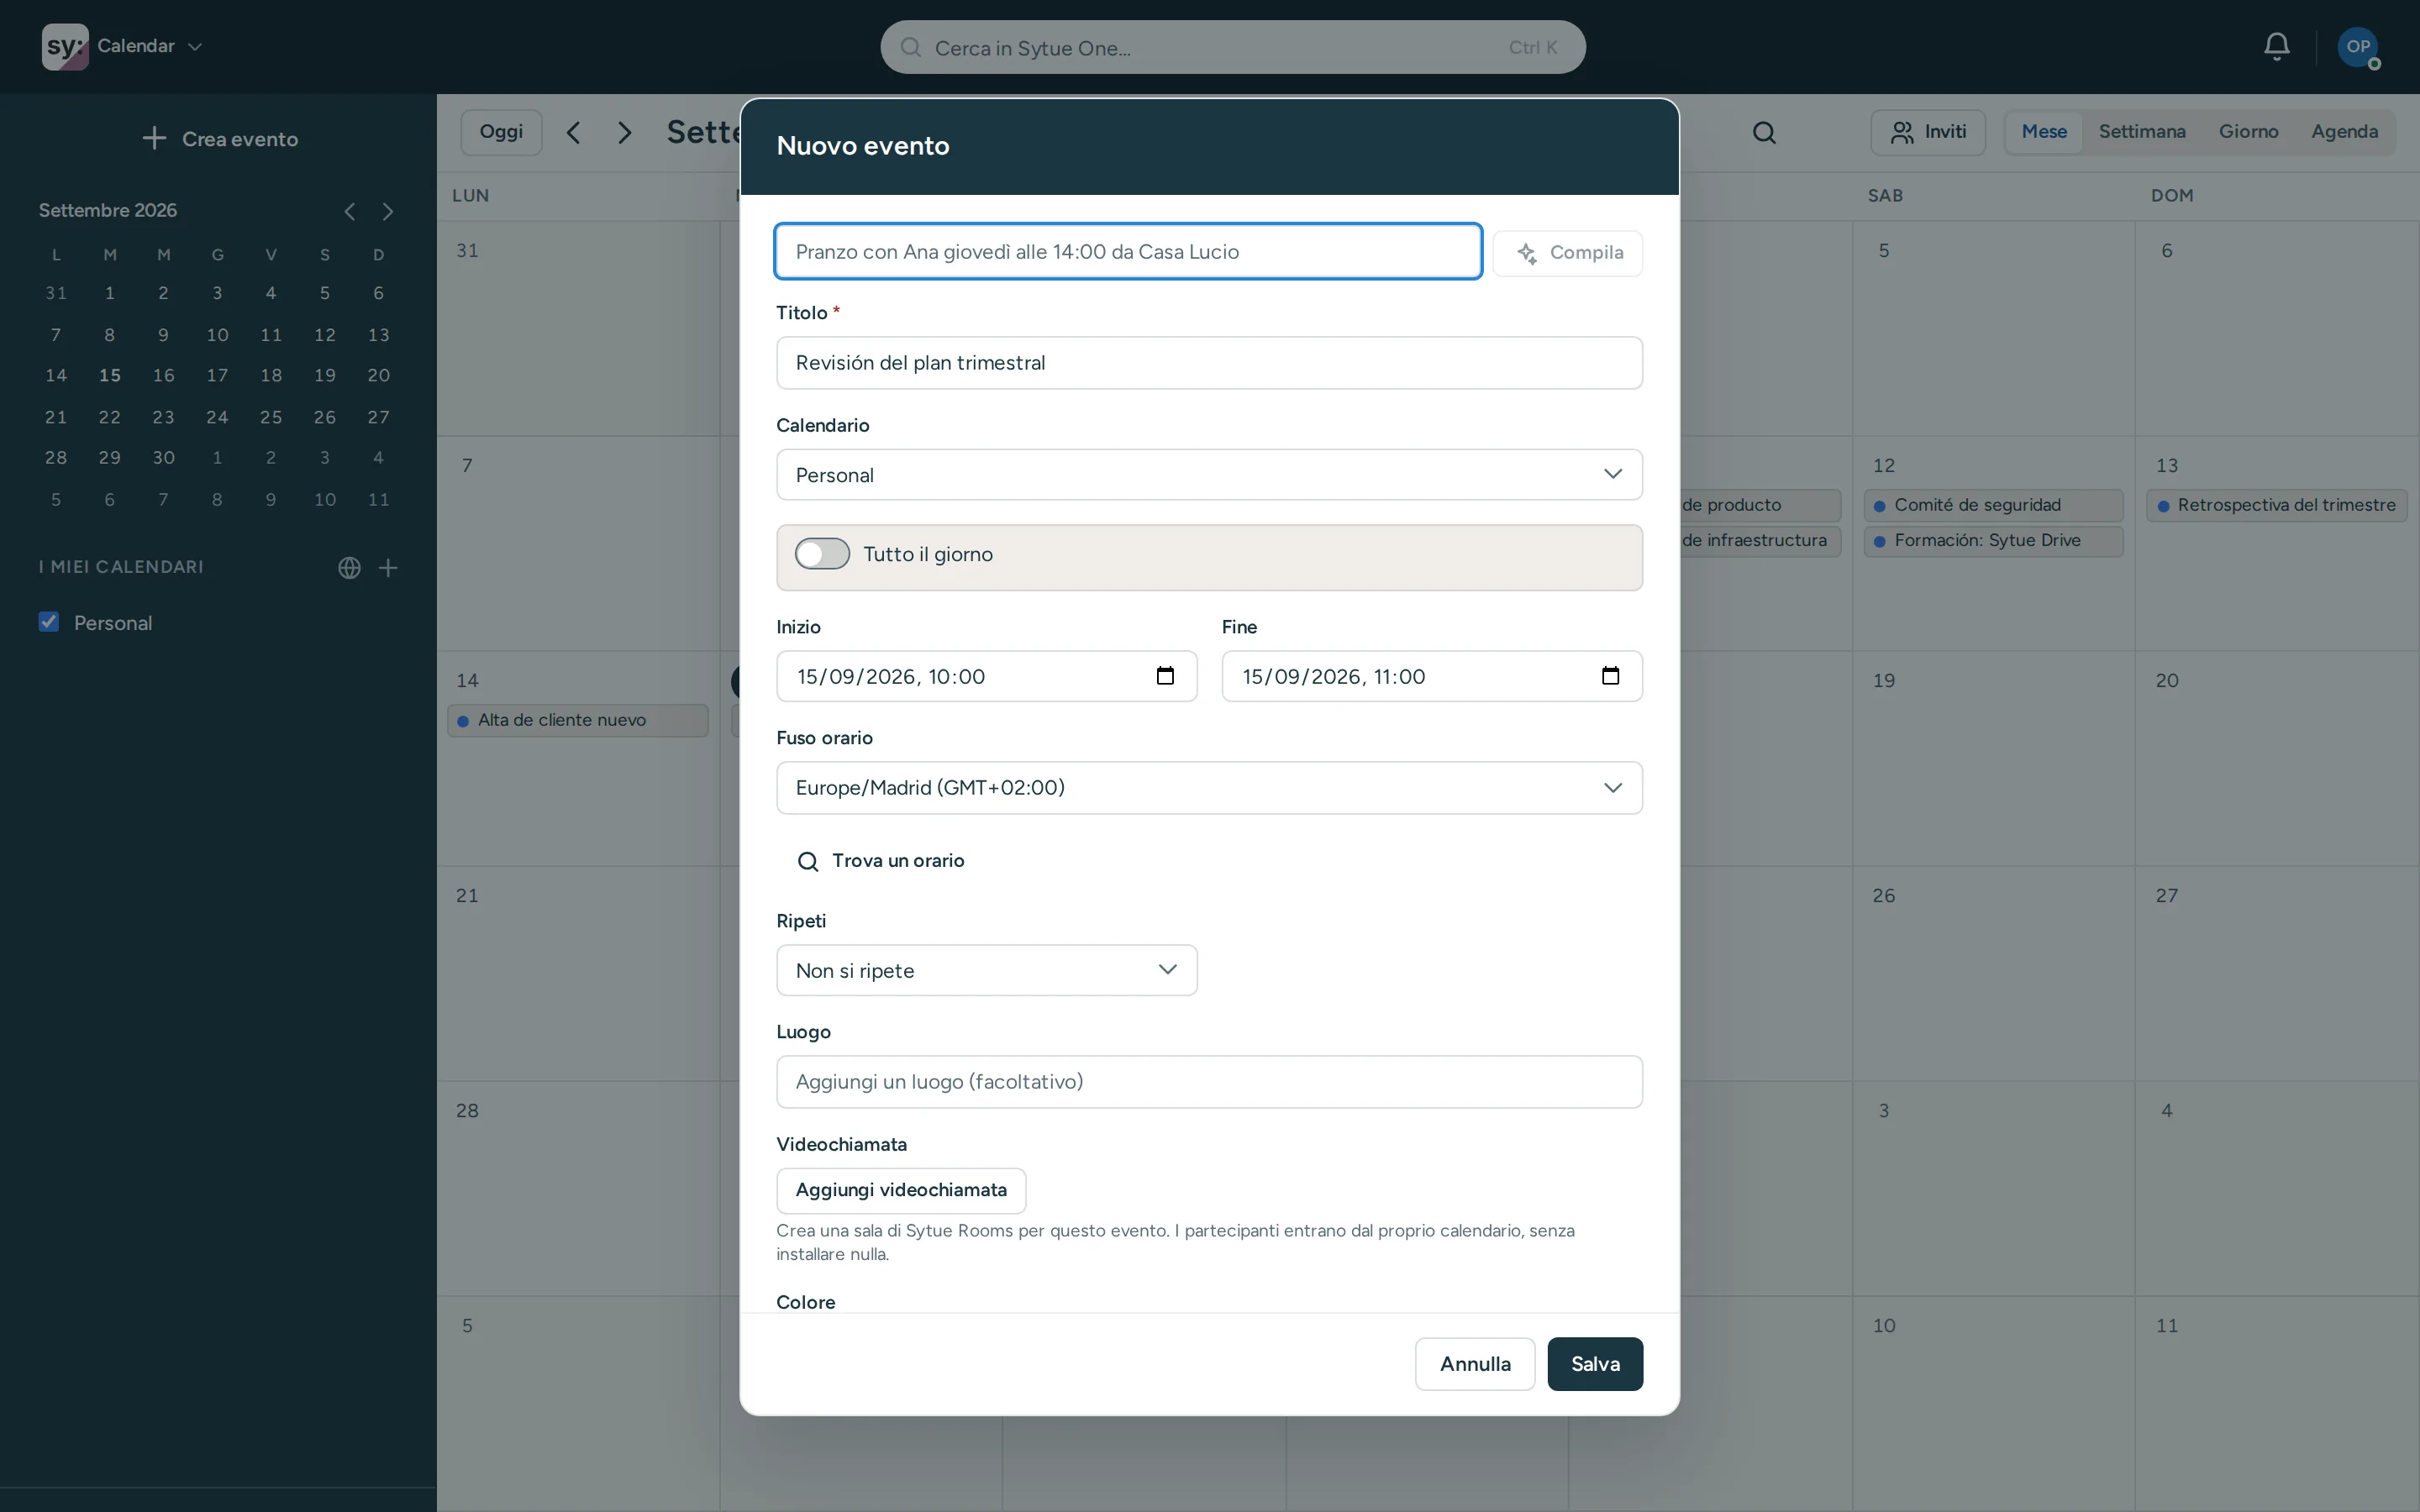Click the Luogo input field
This screenshot has width=2420, height=1512.
[1209, 1082]
